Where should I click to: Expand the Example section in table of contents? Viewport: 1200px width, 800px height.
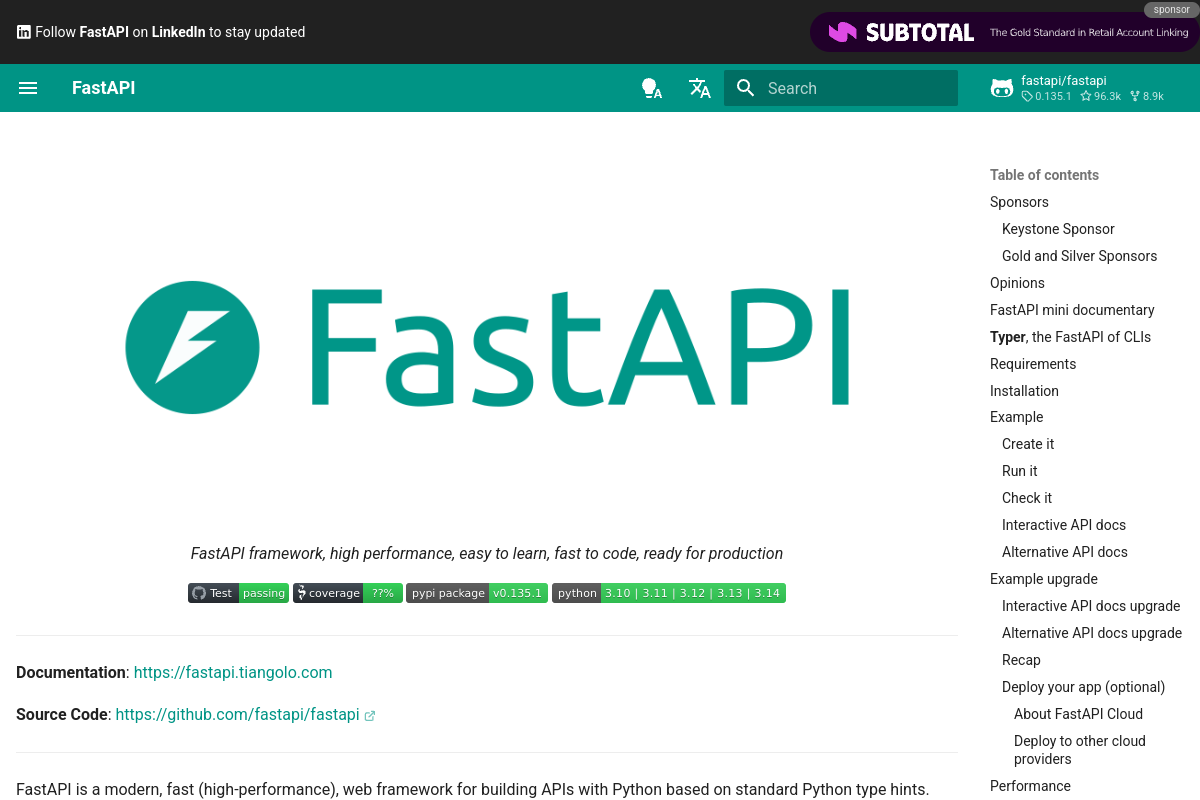pos(1016,417)
